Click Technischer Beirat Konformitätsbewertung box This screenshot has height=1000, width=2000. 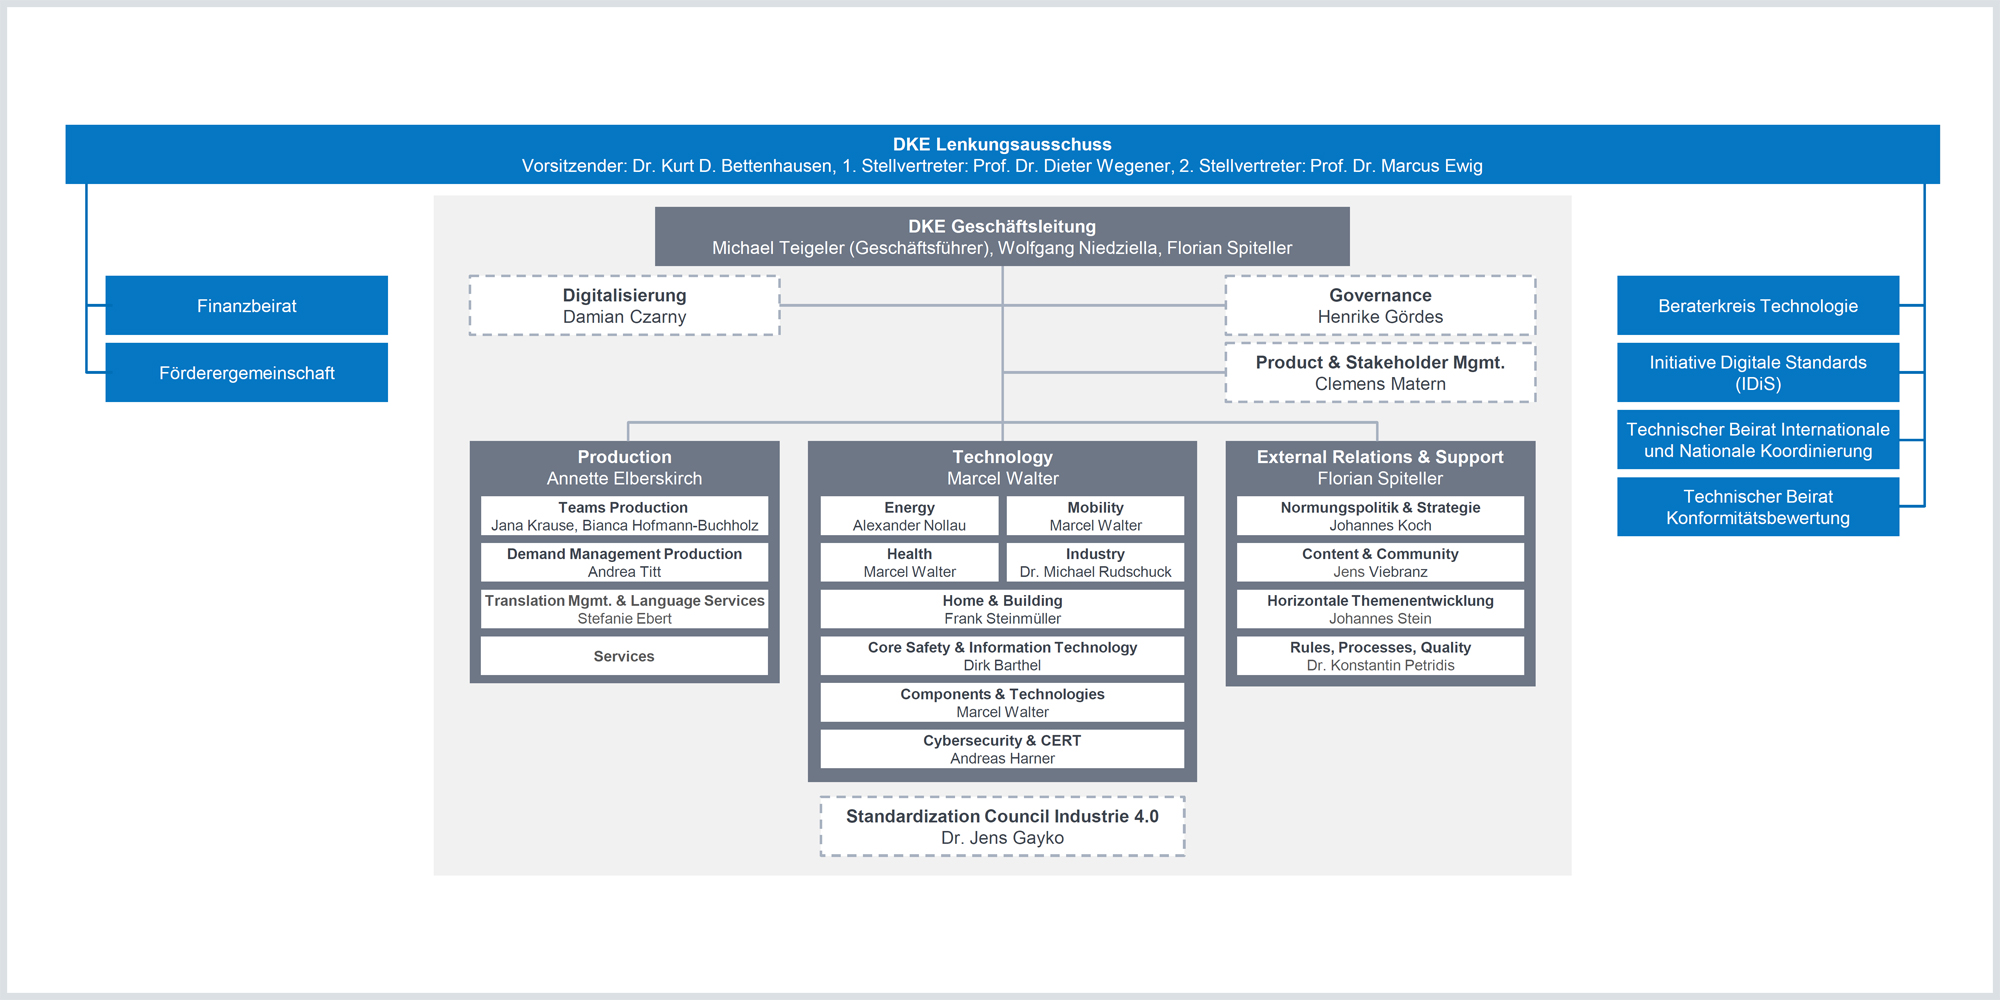pos(1758,507)
